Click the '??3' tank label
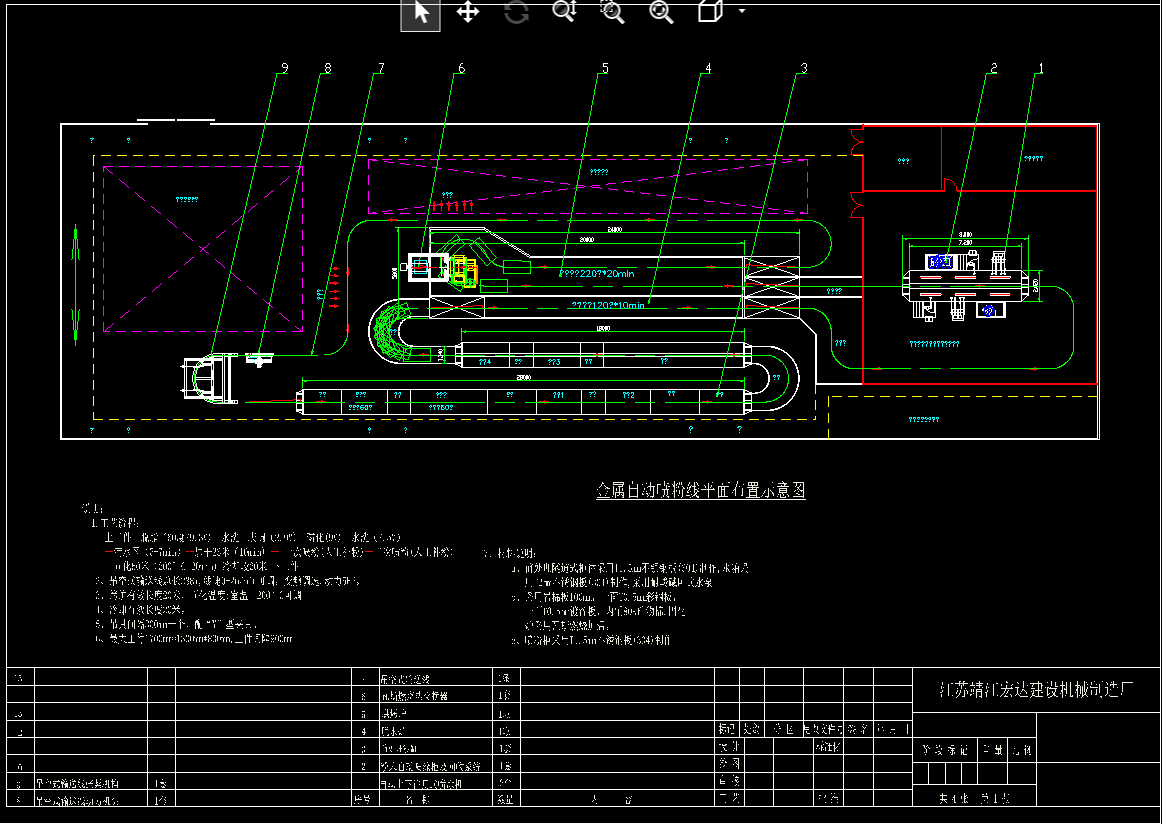 [554, 362]
